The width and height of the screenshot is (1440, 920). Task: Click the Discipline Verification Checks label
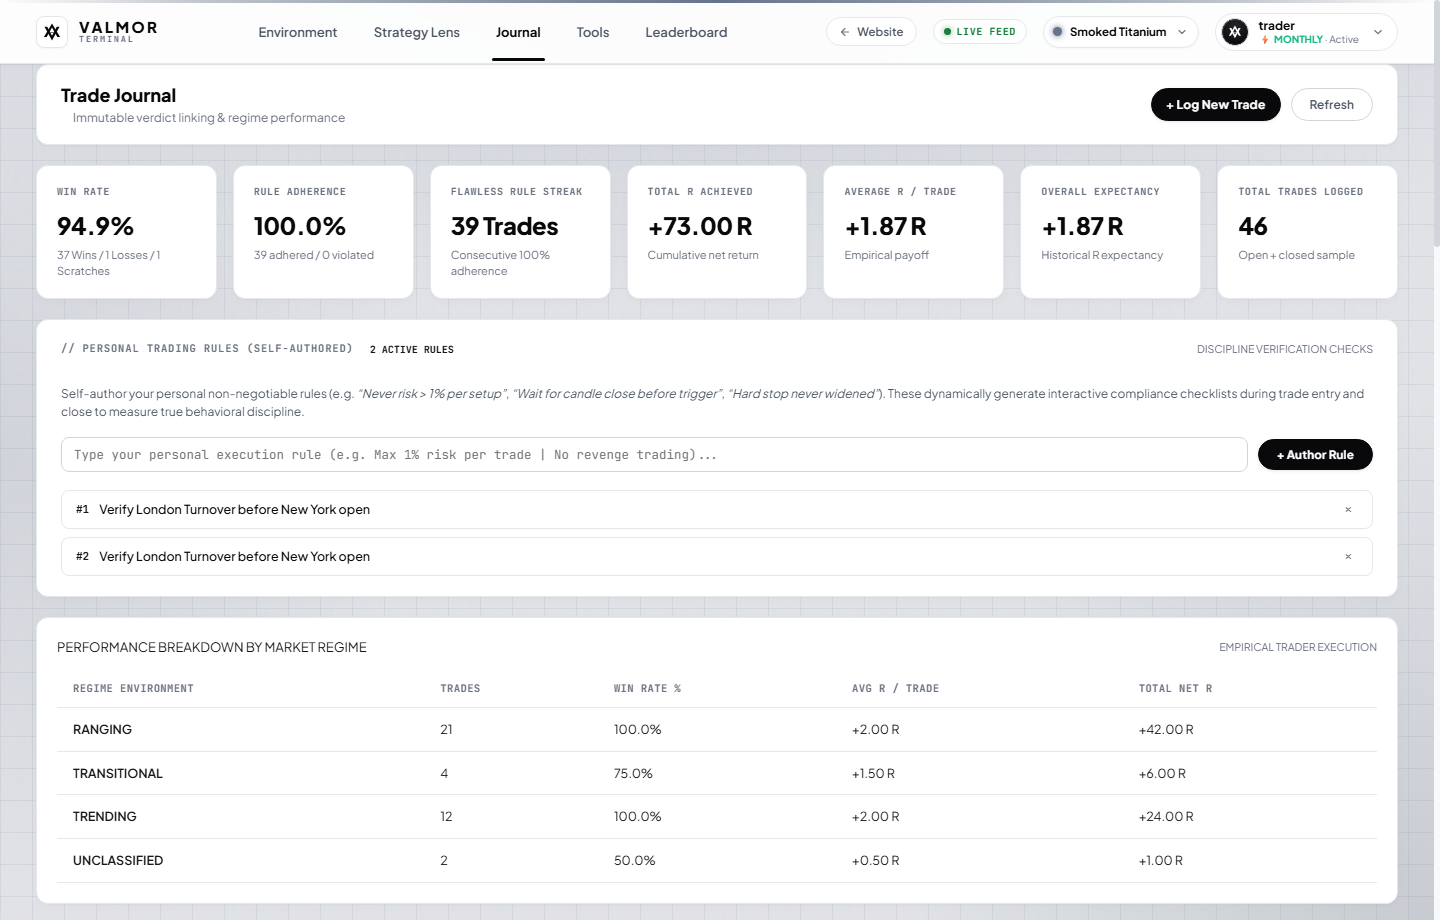[1285, 350]
